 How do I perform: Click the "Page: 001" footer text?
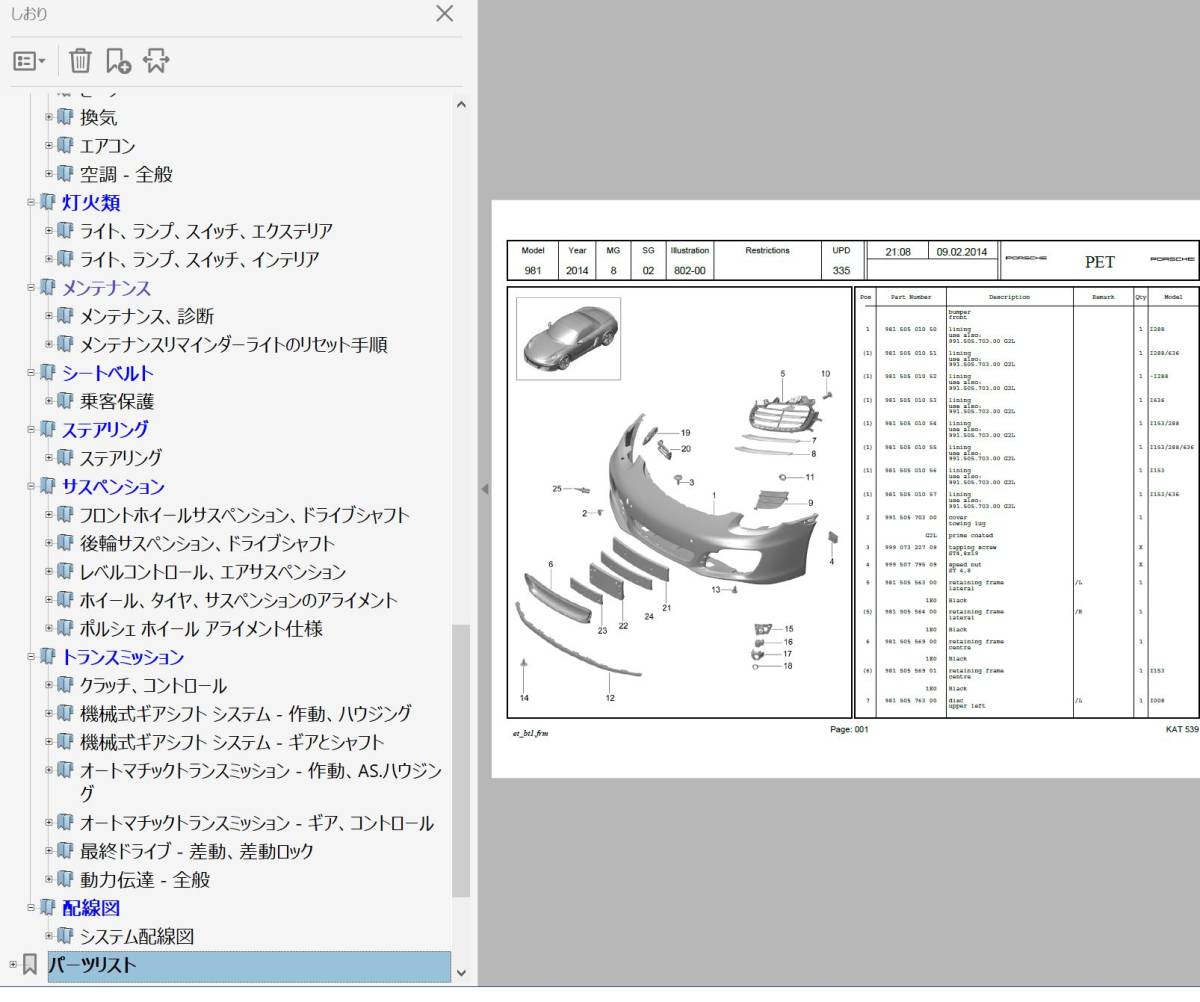point(850,730)
